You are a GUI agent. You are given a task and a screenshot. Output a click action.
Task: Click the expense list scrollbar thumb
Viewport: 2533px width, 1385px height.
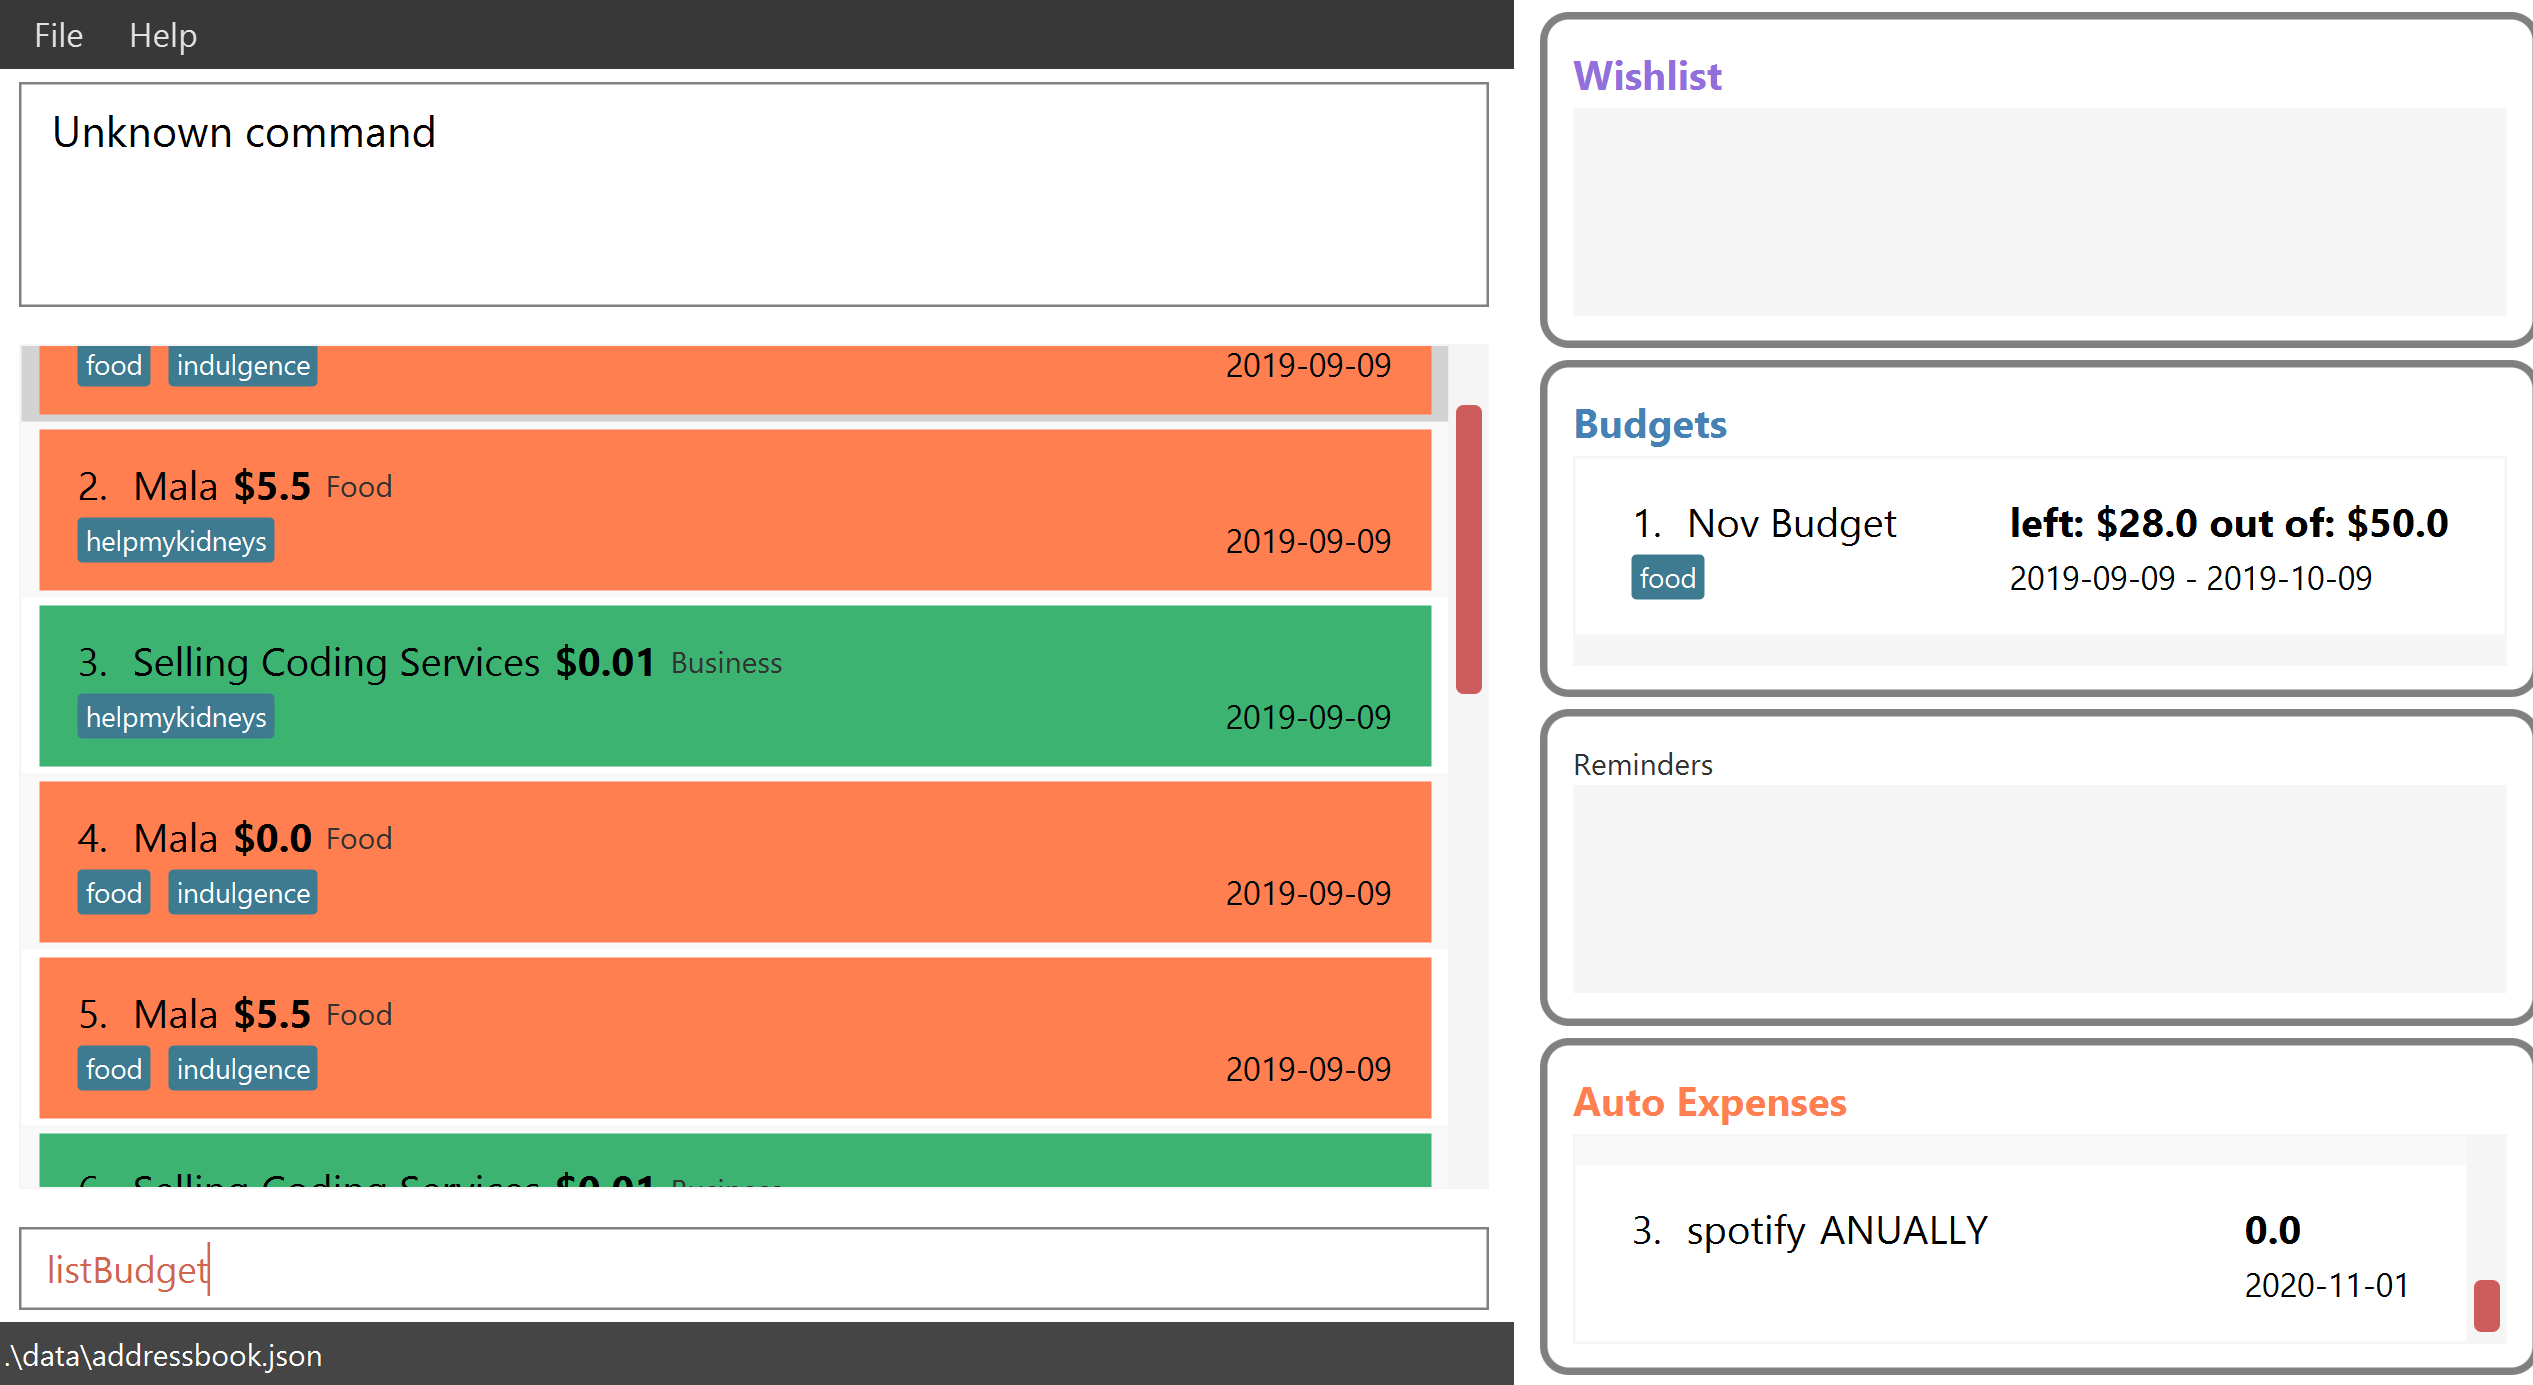(1468, 548)
